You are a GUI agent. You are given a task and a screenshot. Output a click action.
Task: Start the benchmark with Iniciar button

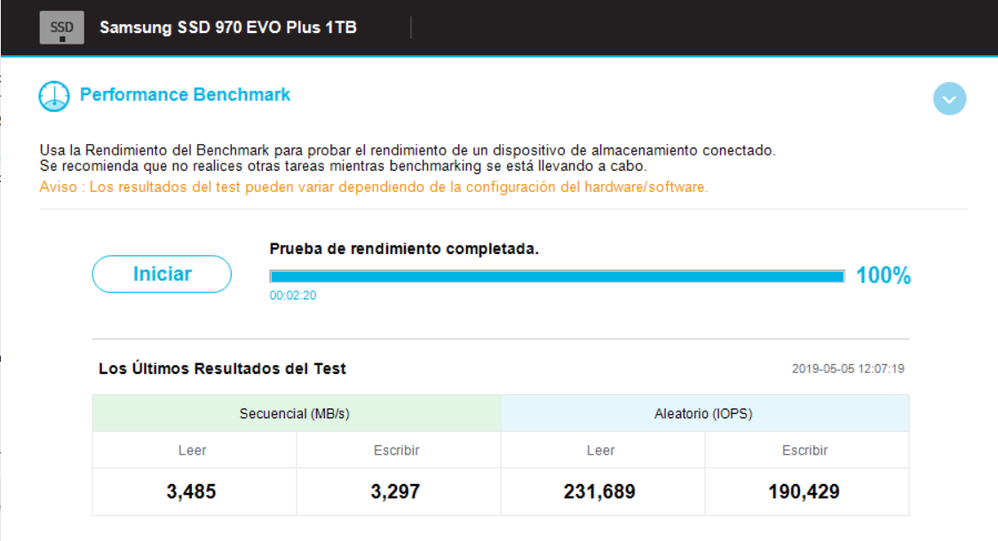point(162,274)
